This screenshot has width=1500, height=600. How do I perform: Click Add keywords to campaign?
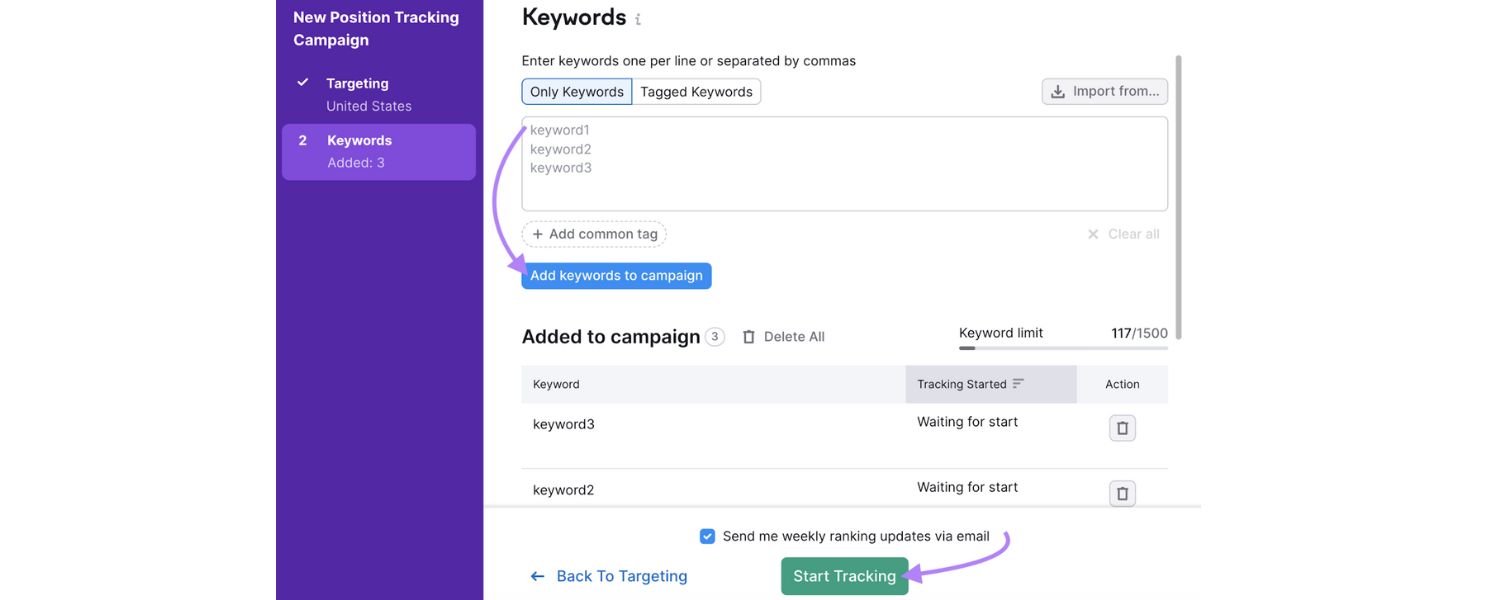pyautogui.click(x=616, y=275)
